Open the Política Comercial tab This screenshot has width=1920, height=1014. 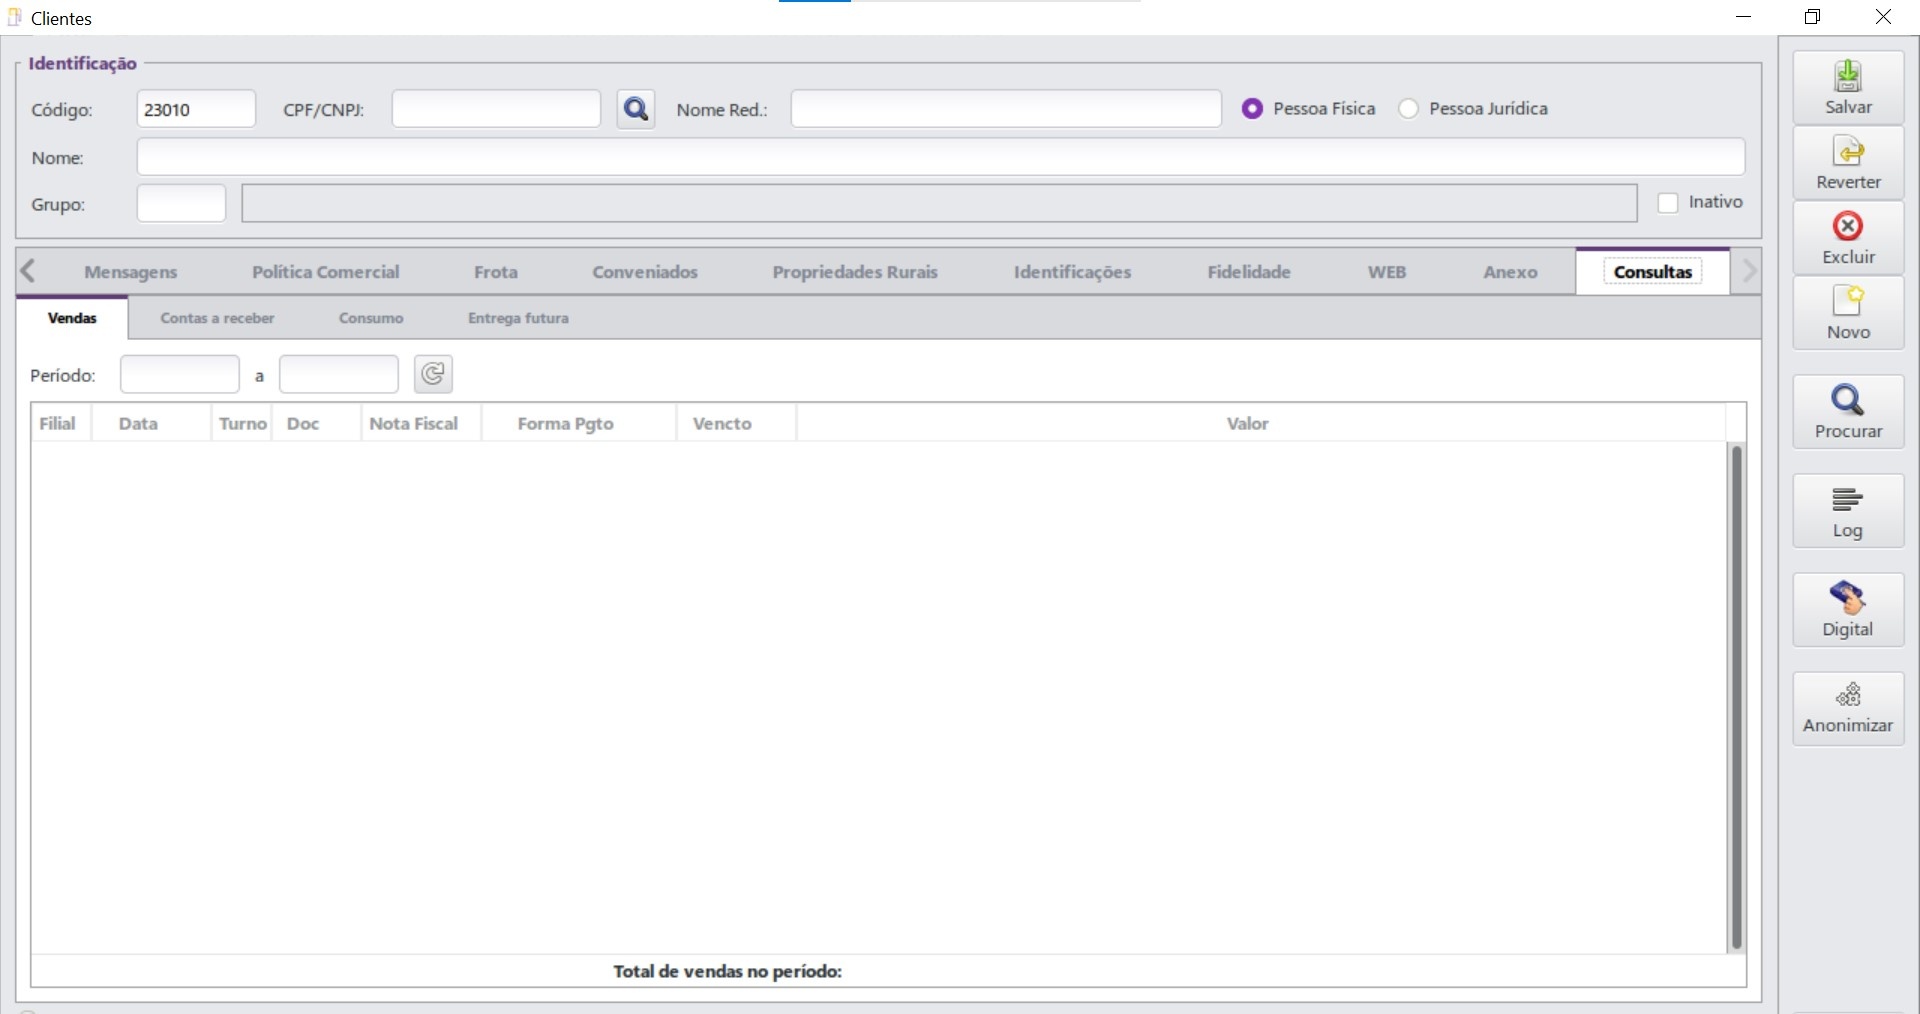(x=326, y=272)
